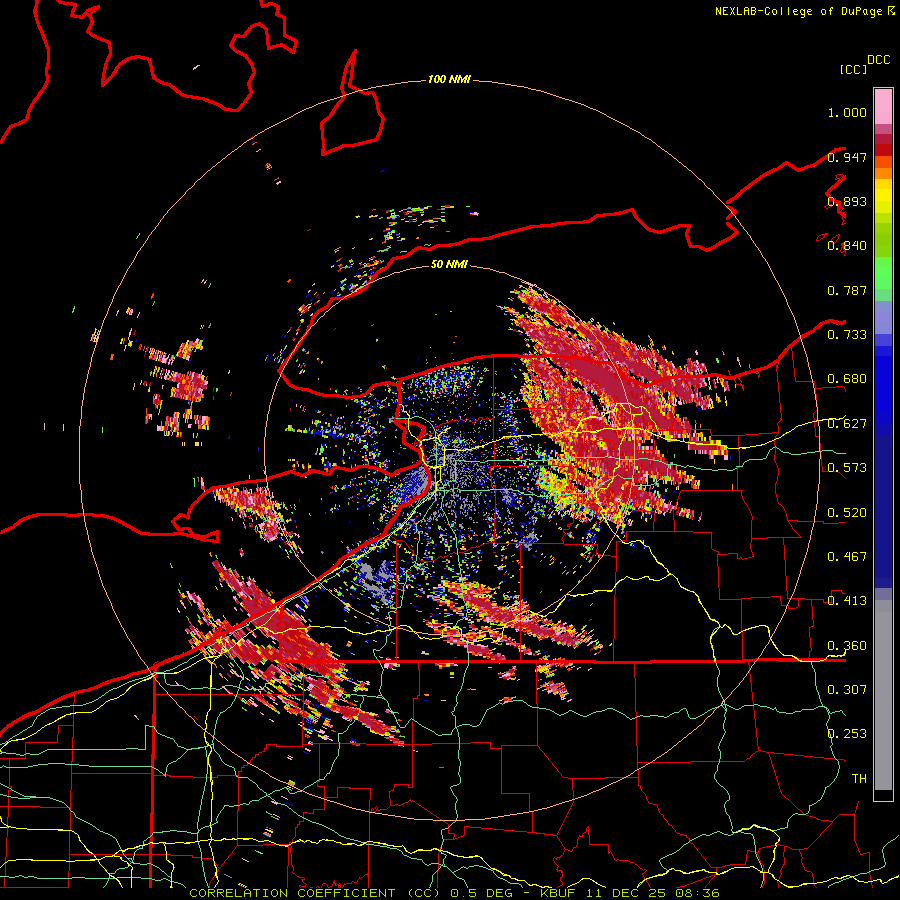Image resolution: width=900 pixels, height=900 pixels.
Task: Click the 0.627 scale value
Action: pos(847,424)
